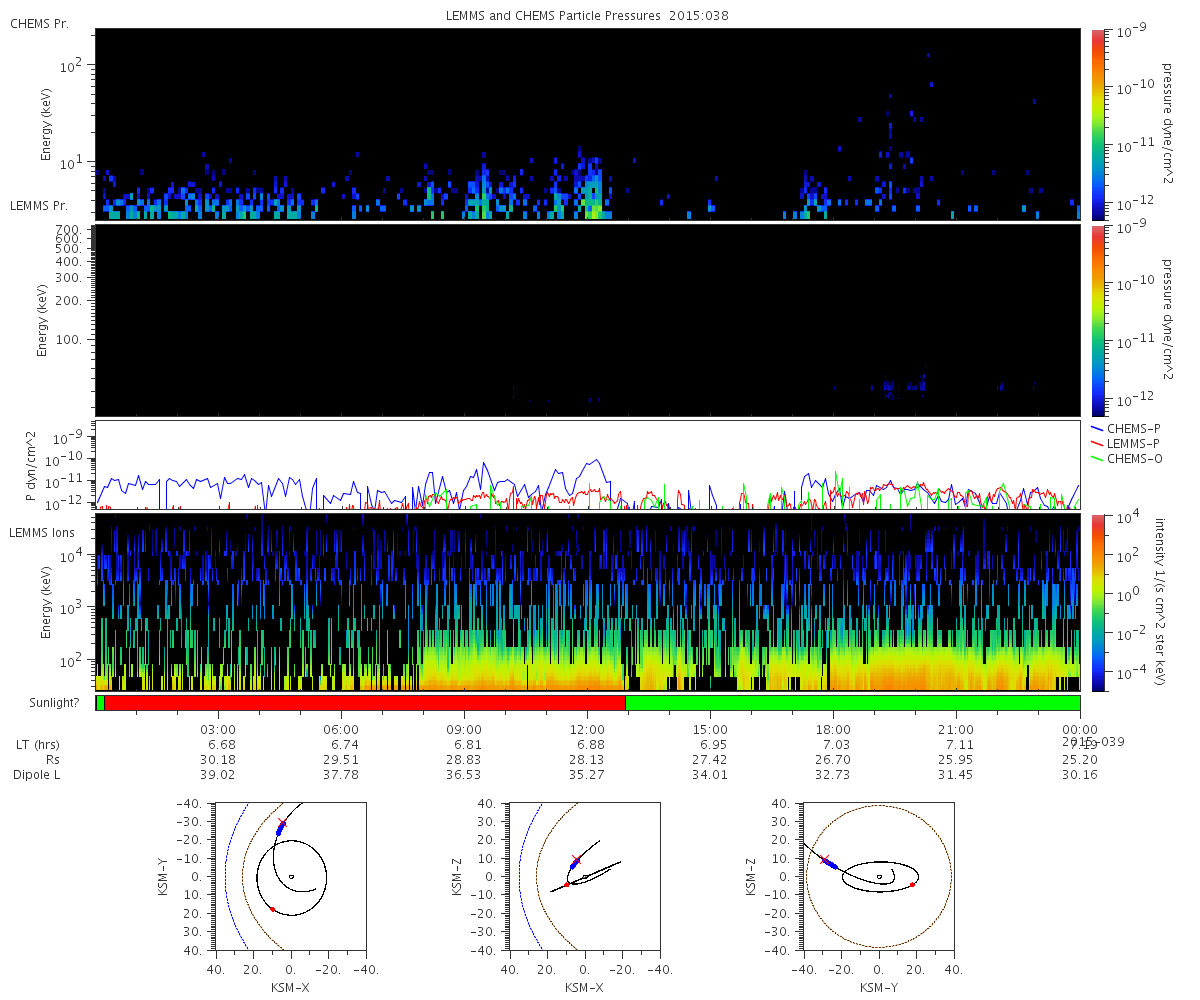
Task: Click the CHEMS-O green legend entry
Action: point(1126,458)
